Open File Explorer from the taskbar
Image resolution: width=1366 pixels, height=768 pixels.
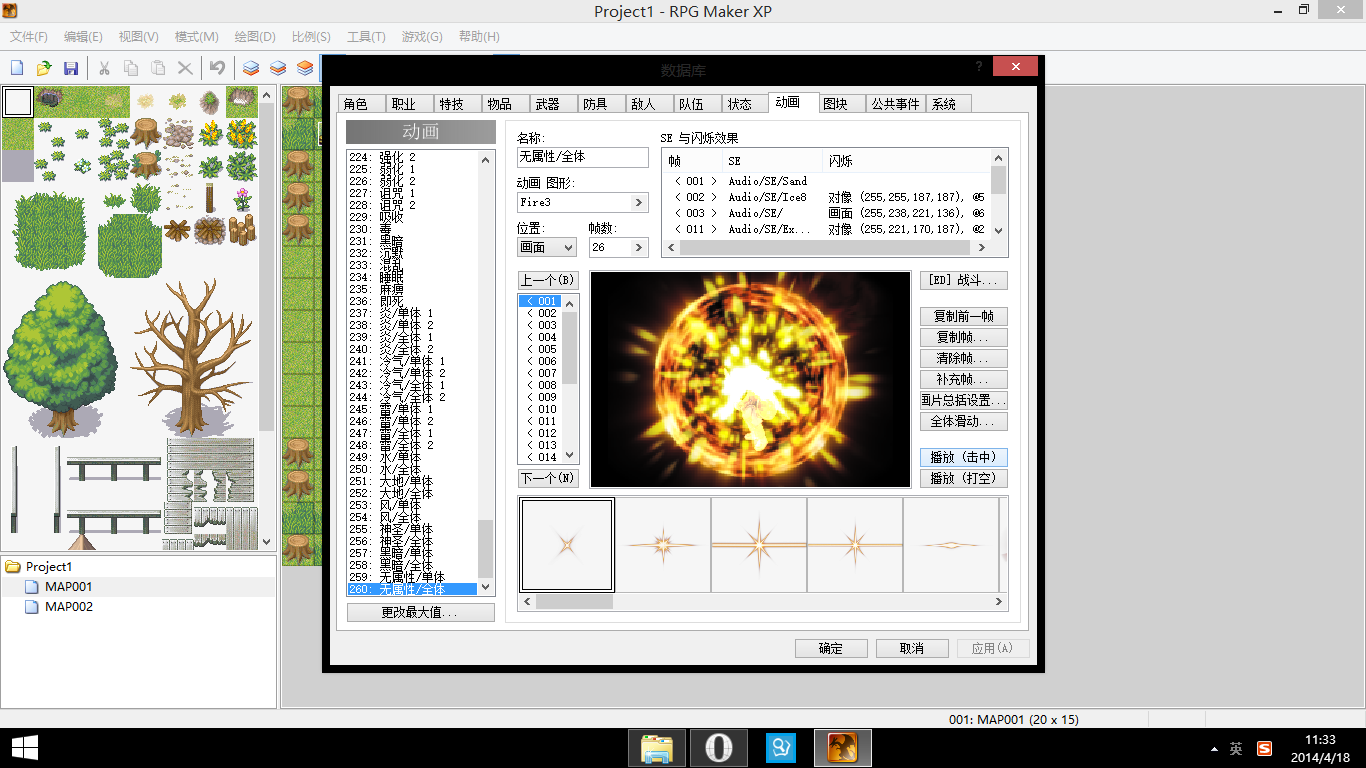[x=657, y=748]
